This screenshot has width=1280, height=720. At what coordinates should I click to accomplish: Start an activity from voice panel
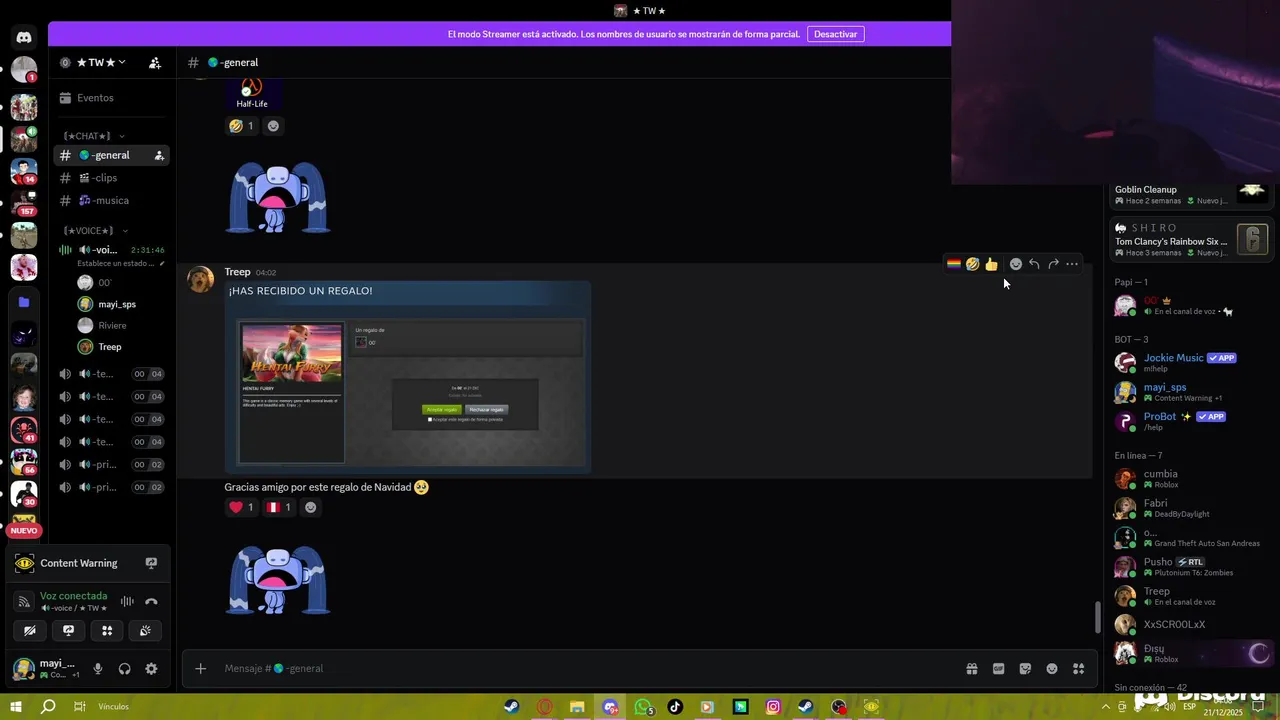click(x=107, y=630)
